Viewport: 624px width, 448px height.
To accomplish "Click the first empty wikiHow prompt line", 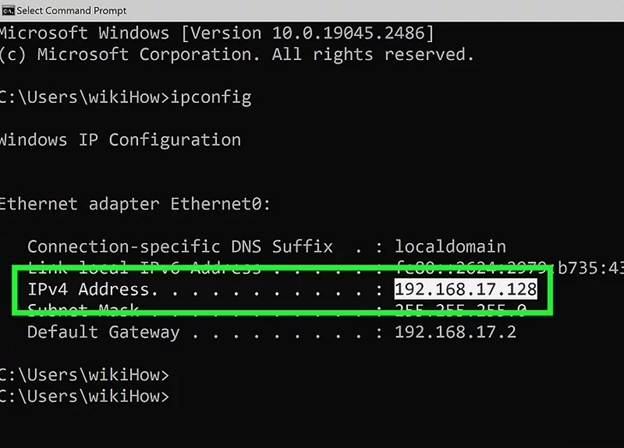I will click(85, 375).
